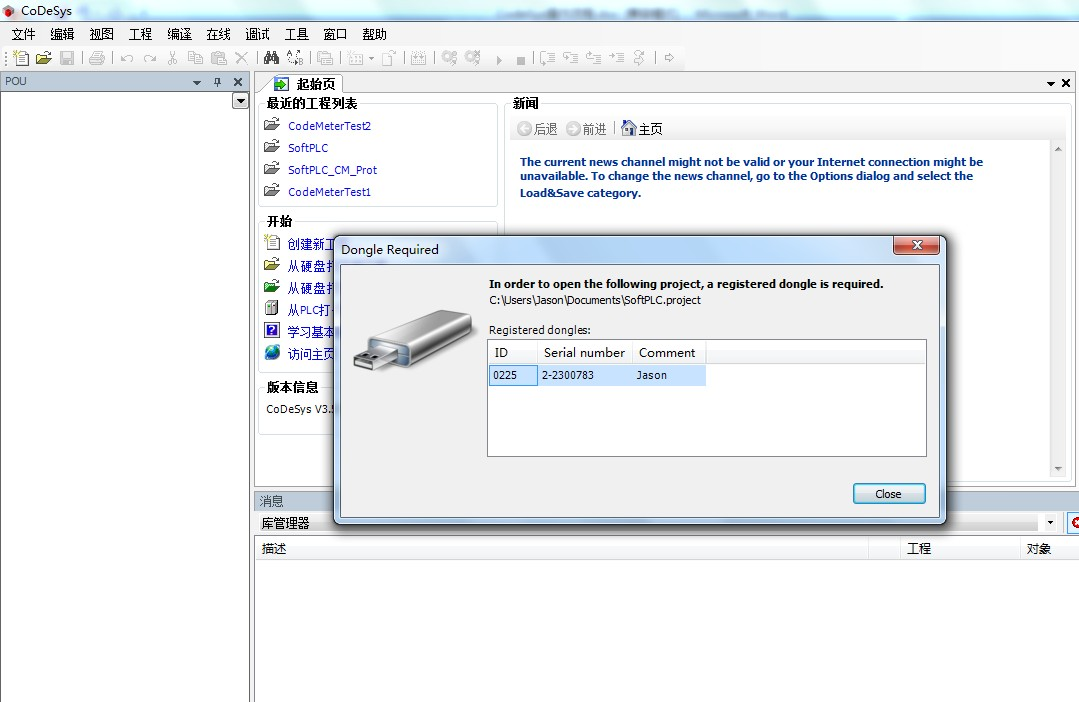Open recent project SoftPLC
The image size is (1079, 702).
(x=308, y=148)
